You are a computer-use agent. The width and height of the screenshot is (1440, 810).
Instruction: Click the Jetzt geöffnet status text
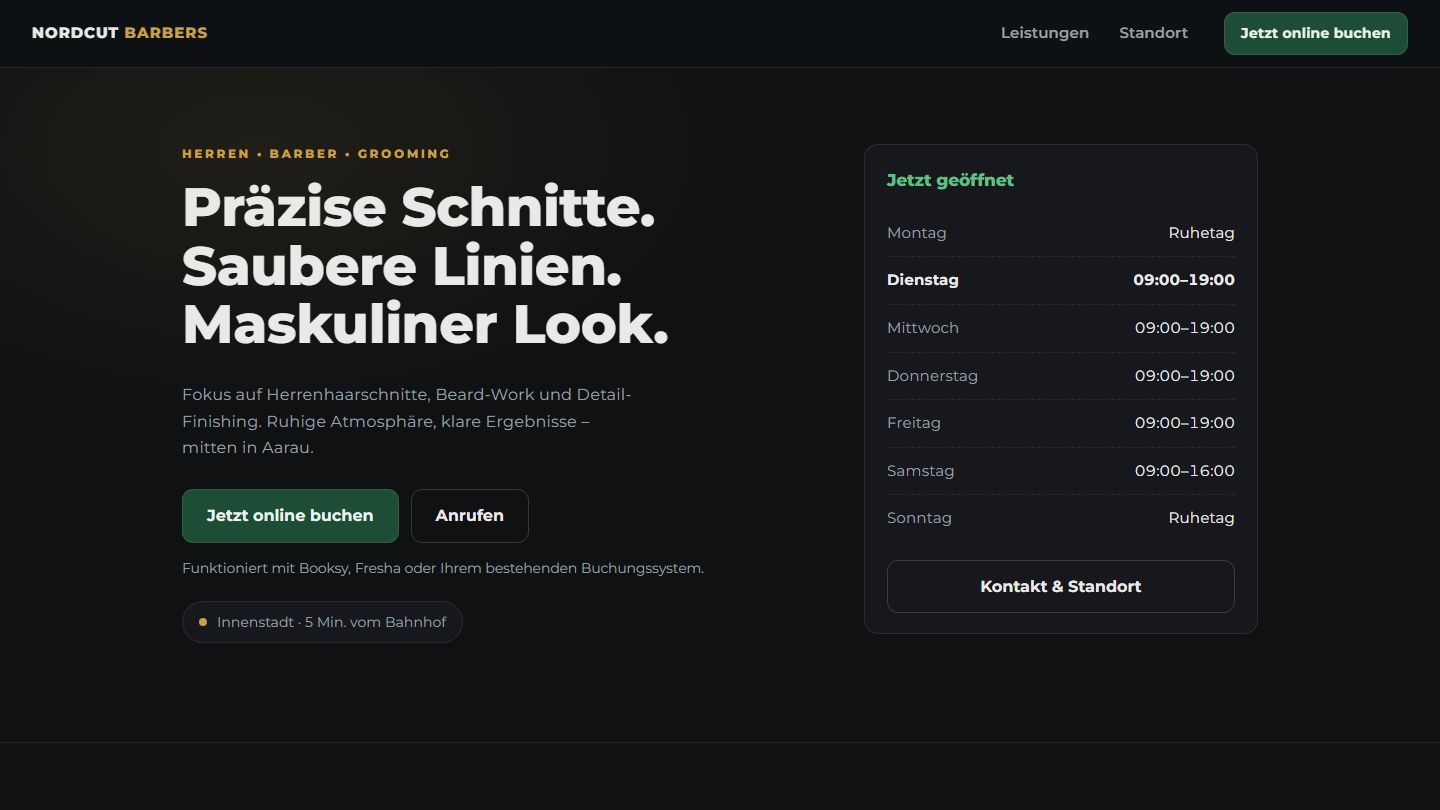(x=950, y=180)
